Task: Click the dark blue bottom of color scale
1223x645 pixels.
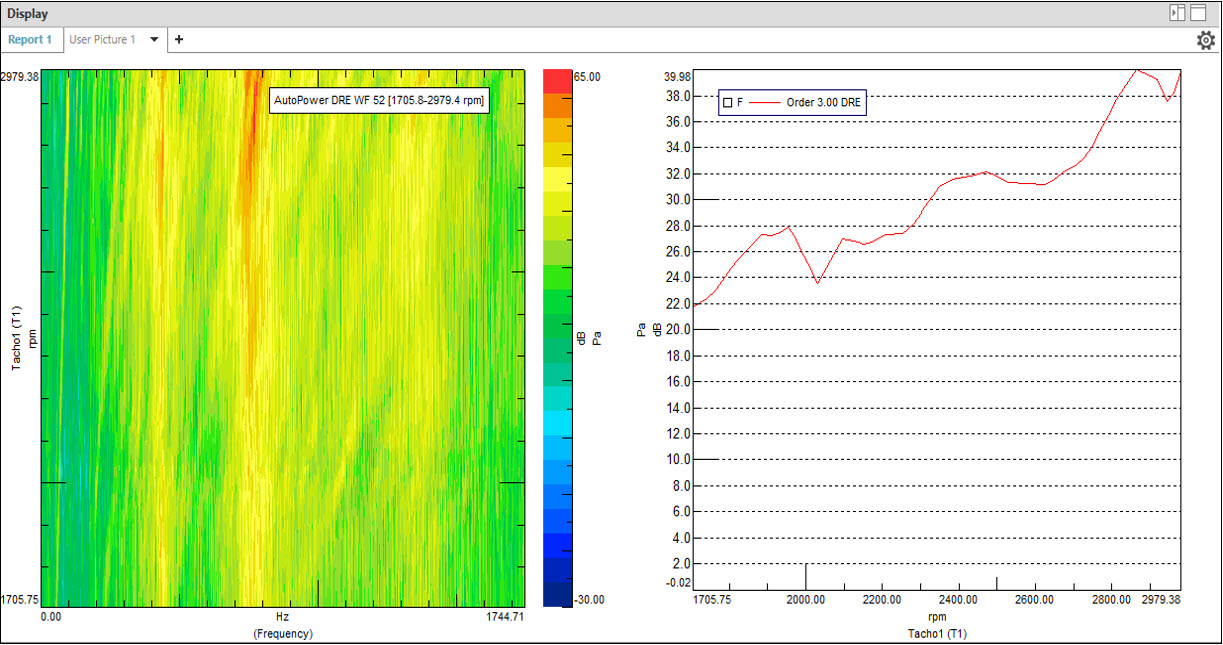Action: [557, 595]
